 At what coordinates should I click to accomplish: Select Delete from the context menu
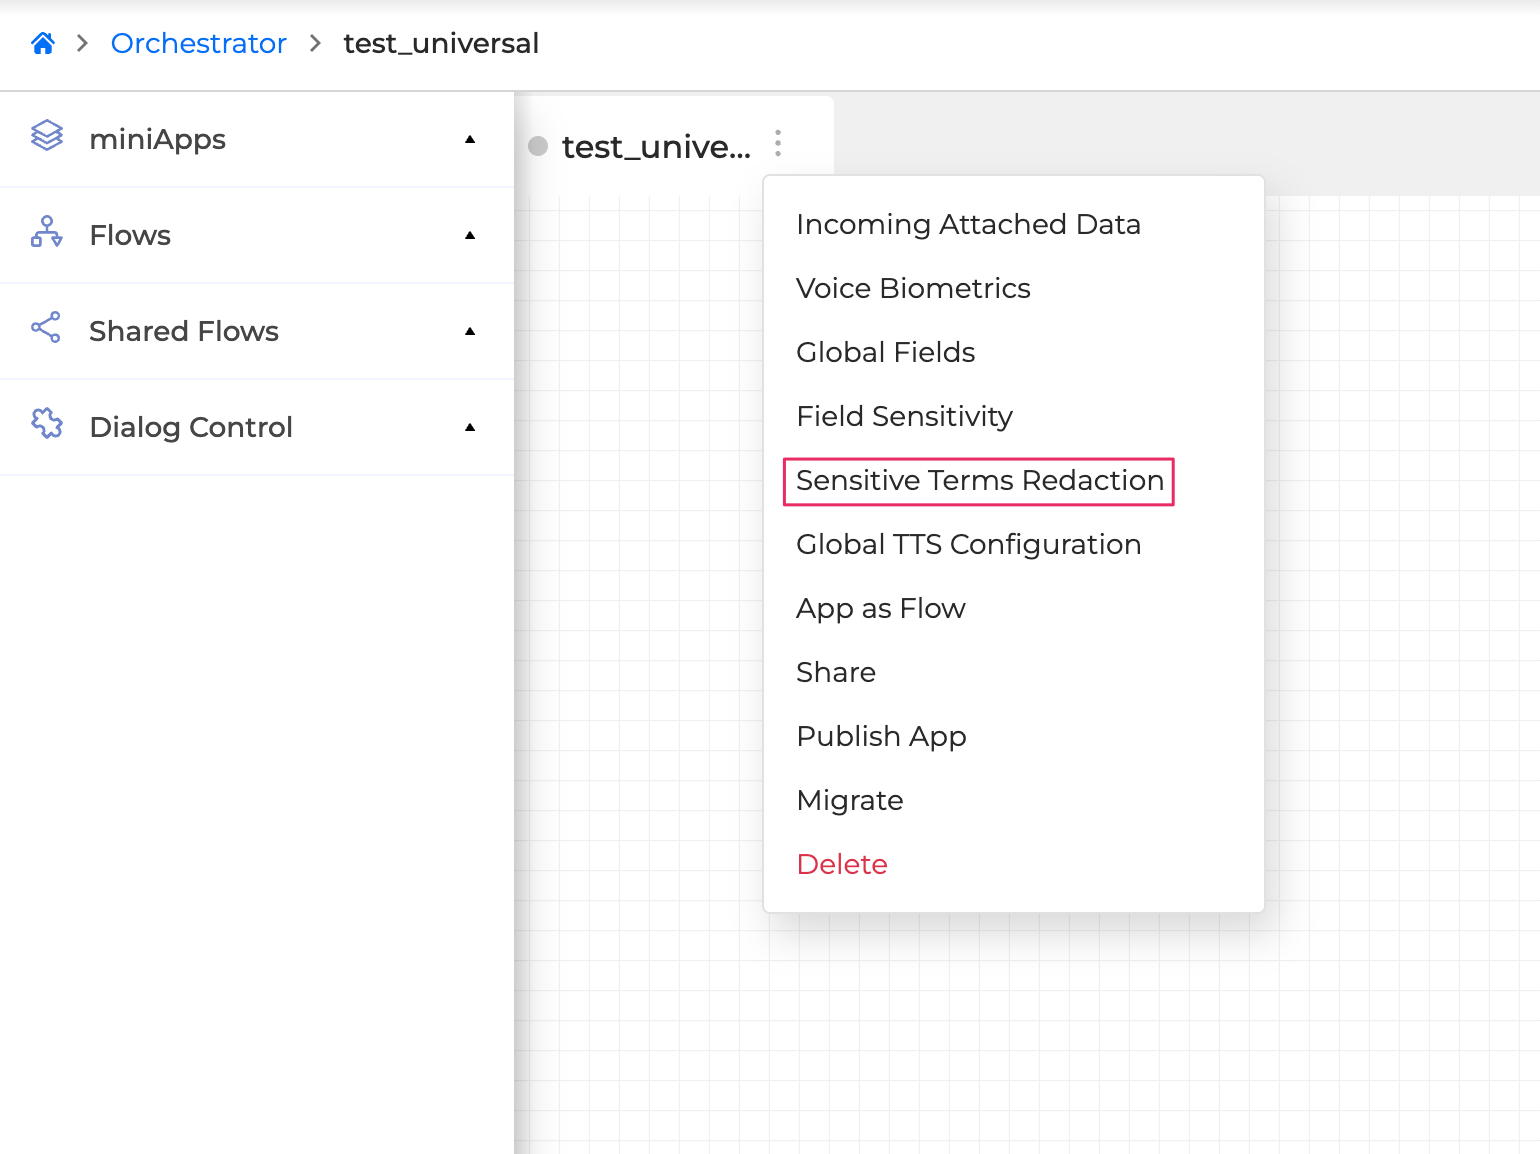[x=842, y=864]
